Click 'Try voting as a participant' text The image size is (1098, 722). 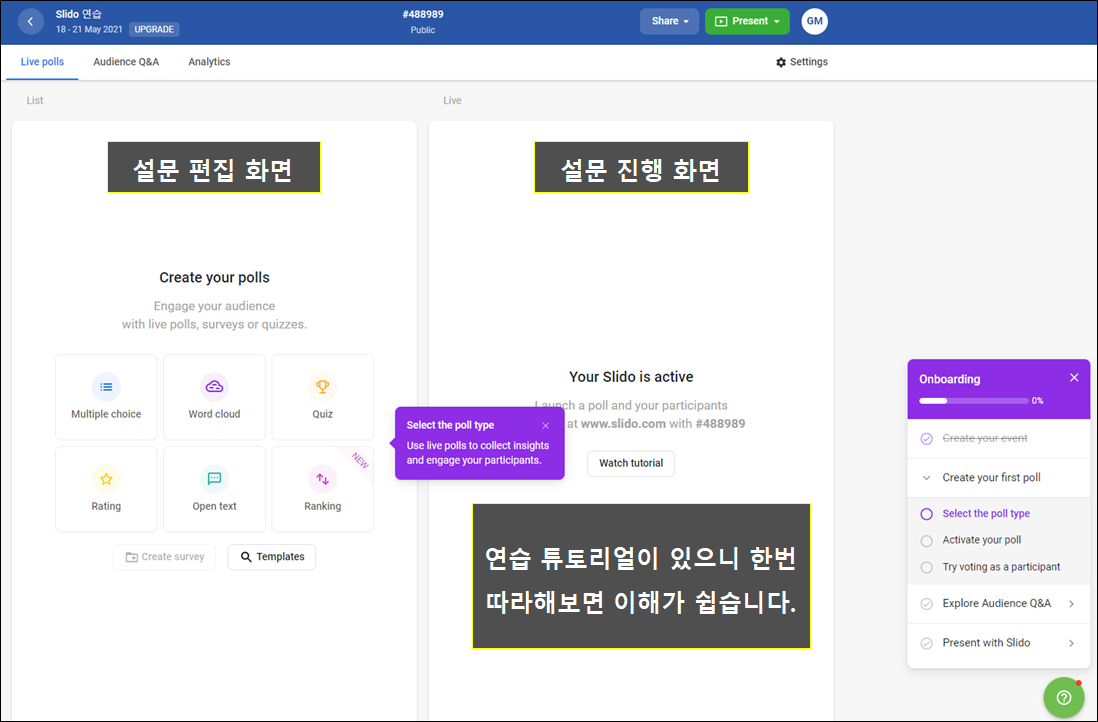pyautogui.click(x=1001, y=567)
